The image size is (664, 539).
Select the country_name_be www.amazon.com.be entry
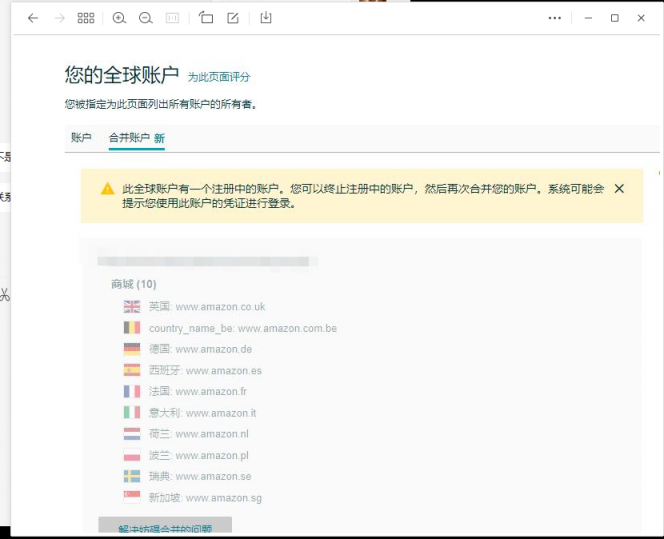(x=230, y=328)
